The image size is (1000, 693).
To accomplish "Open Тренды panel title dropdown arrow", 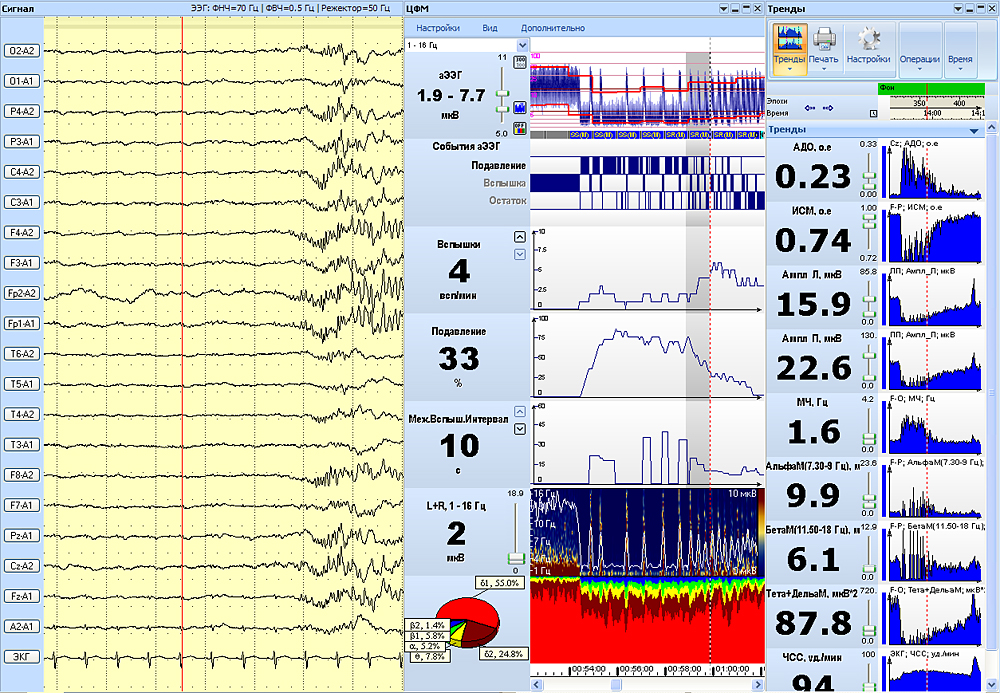I will point(958,9).
